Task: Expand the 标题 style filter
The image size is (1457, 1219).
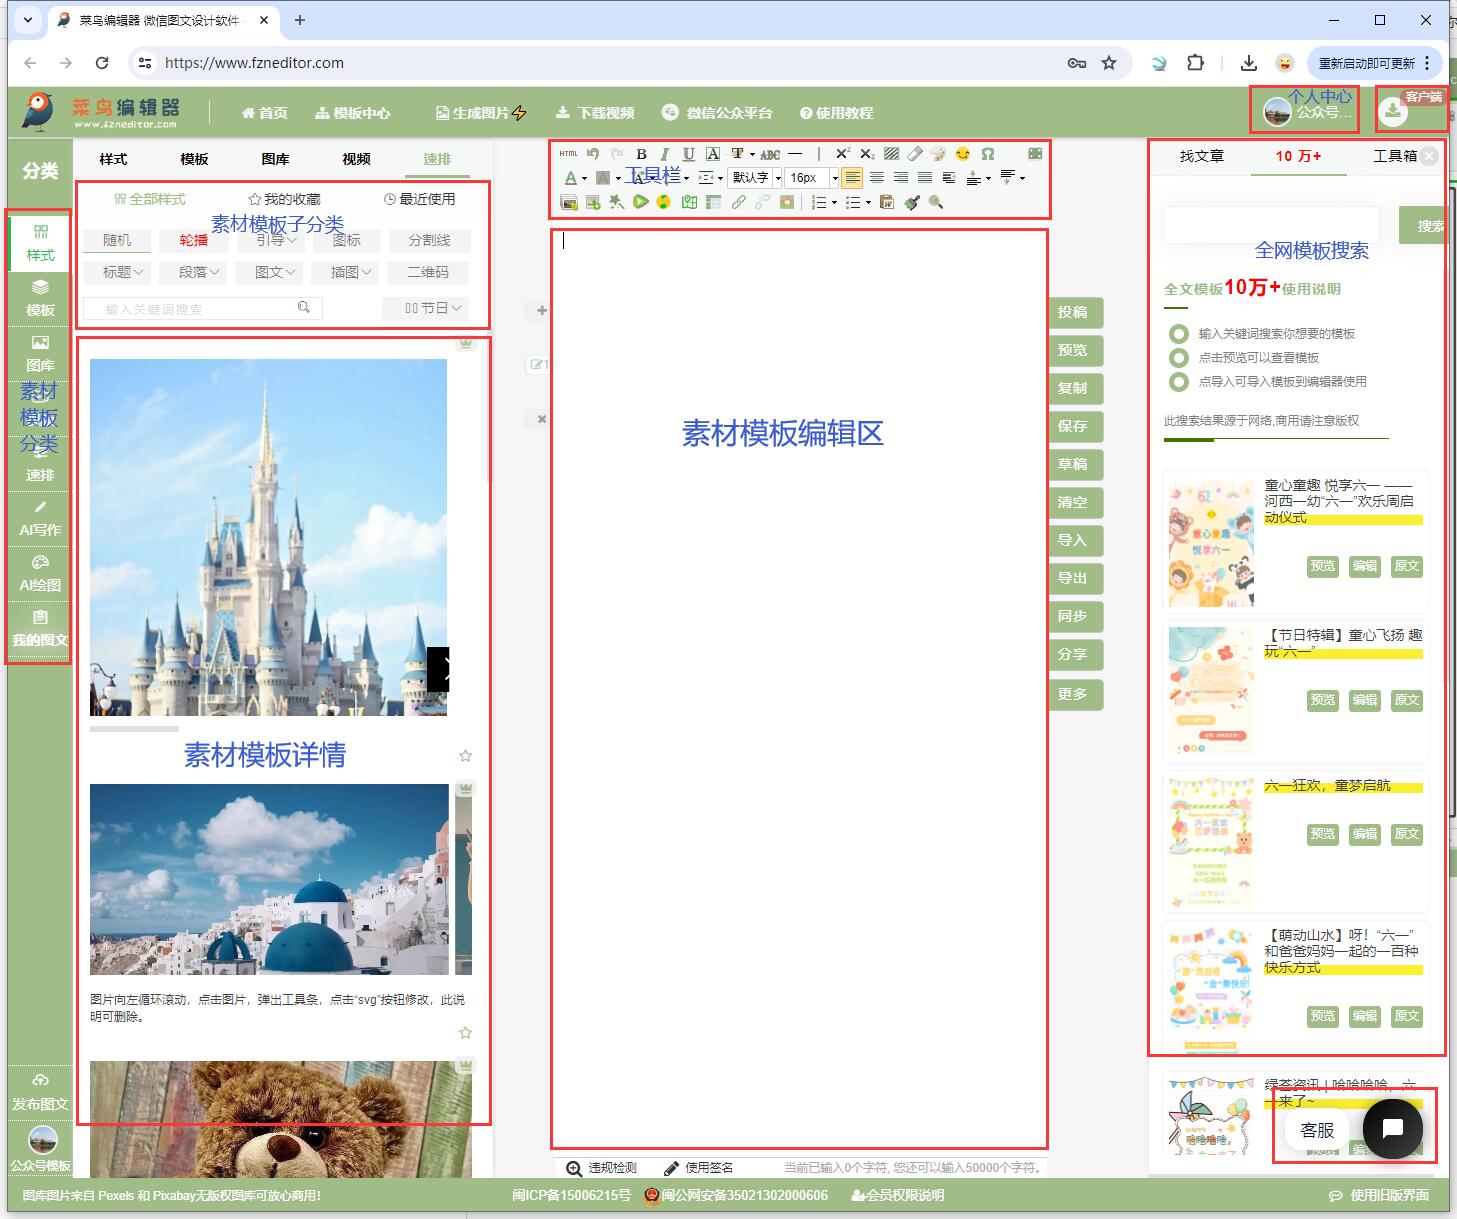Action: [125, 272]
